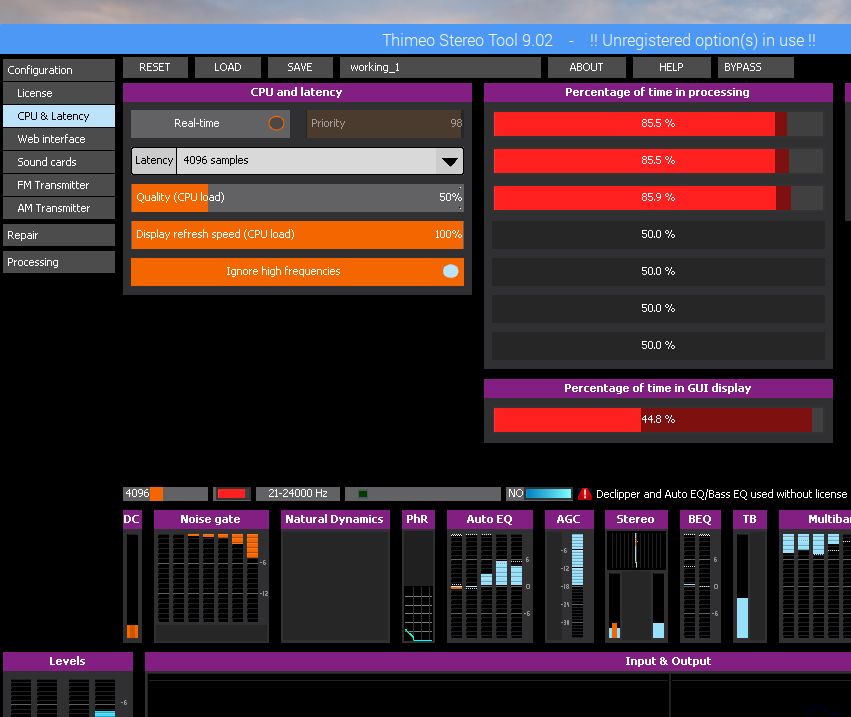Click the 44.8 % GUI display bar
This screenshot has height=717, width=851.
coord(658,420)
